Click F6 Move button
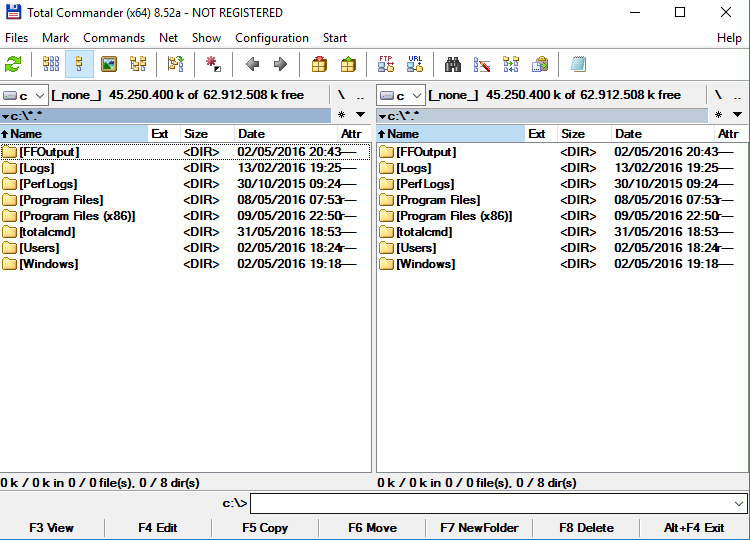Viewport: 750px width, 540px height. coord(372,528)
